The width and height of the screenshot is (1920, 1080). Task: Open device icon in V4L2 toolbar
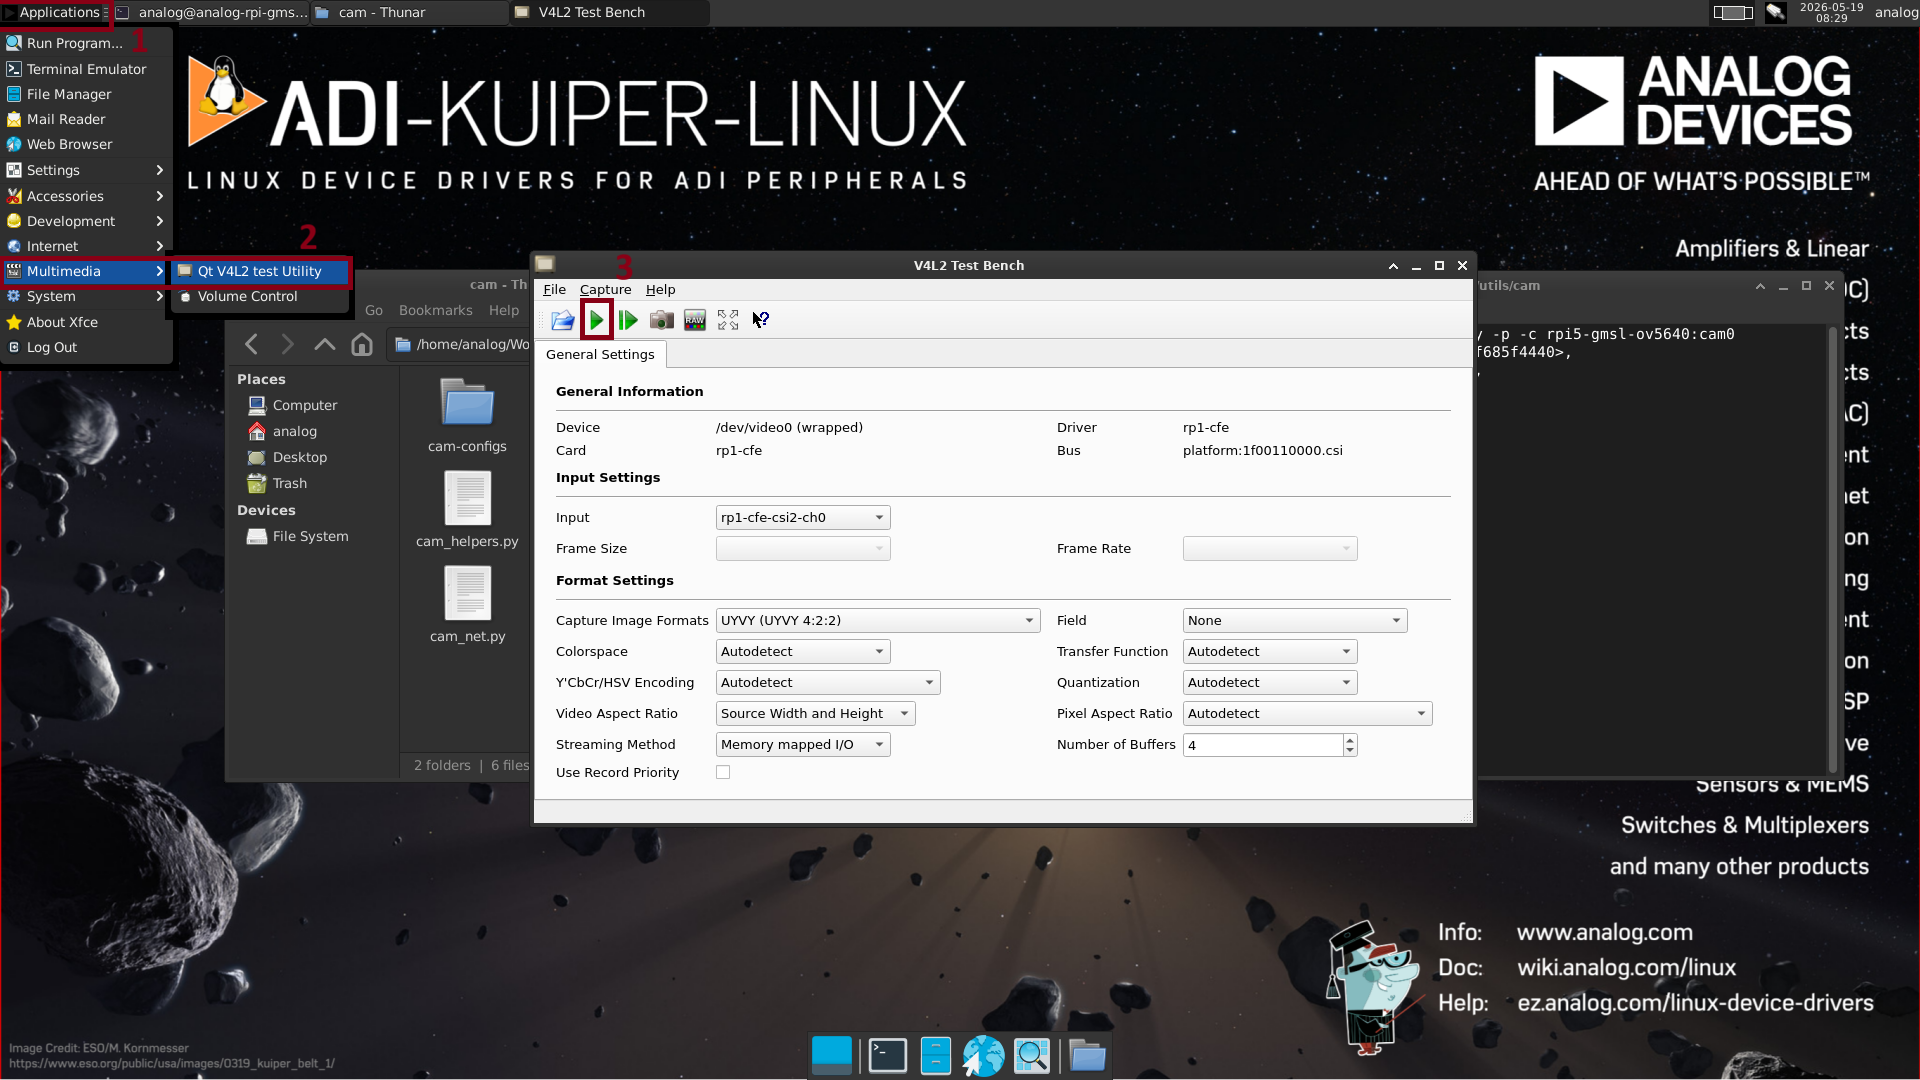point(562,320)
